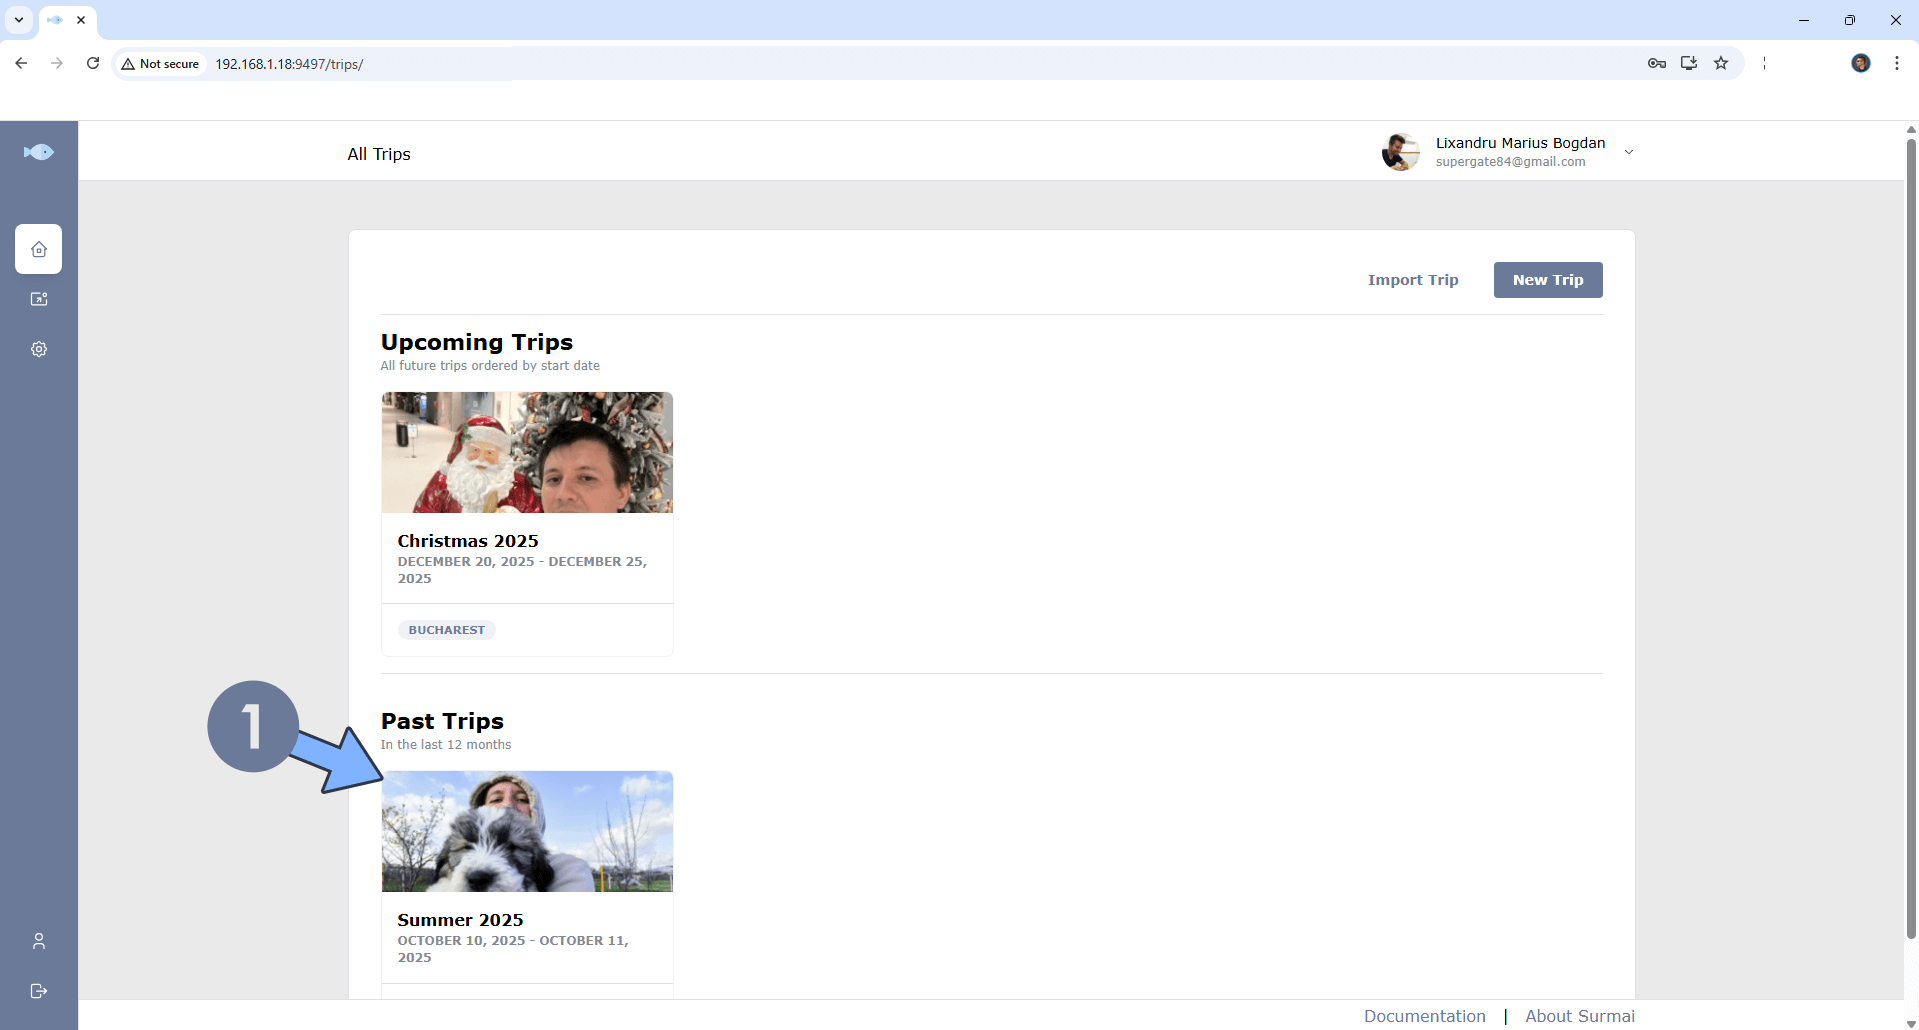
Task: Bookmark page with the star icon
Action: coord(1721,63)
